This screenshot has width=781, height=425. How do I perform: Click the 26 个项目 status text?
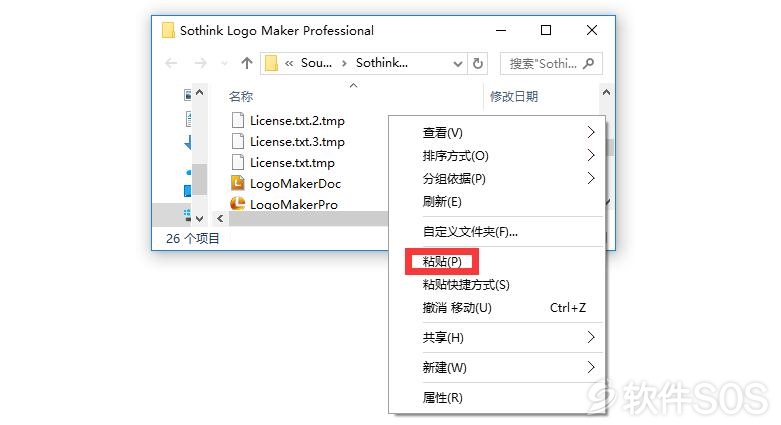point(193,239)
